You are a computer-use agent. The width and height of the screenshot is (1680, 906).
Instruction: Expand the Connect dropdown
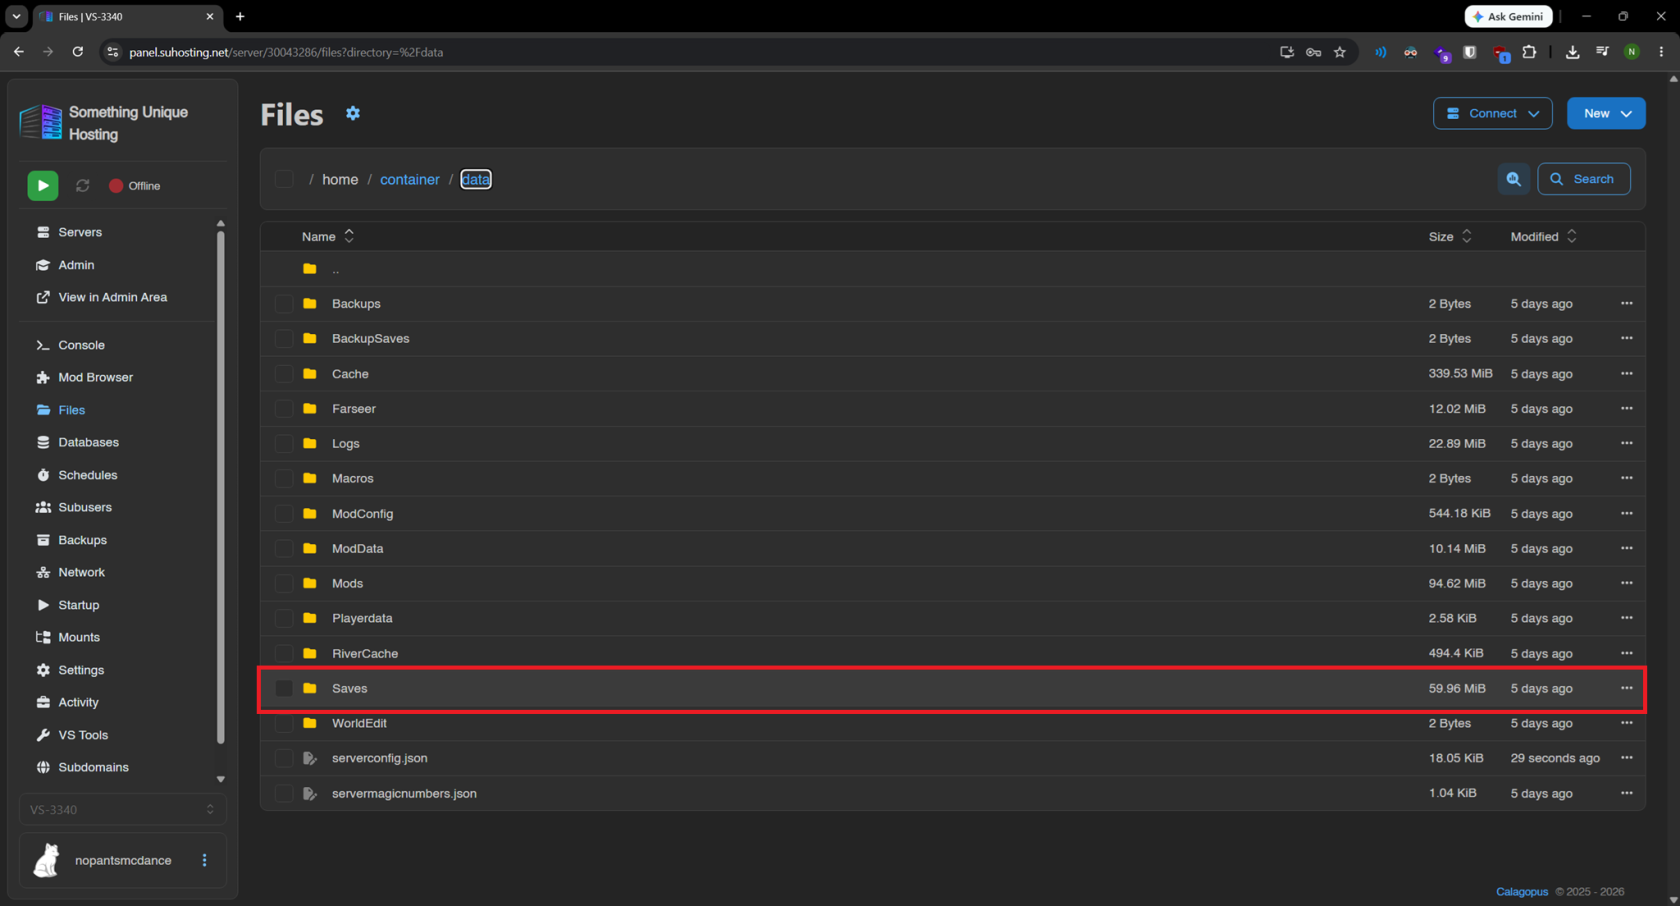tap(1492, 114)
